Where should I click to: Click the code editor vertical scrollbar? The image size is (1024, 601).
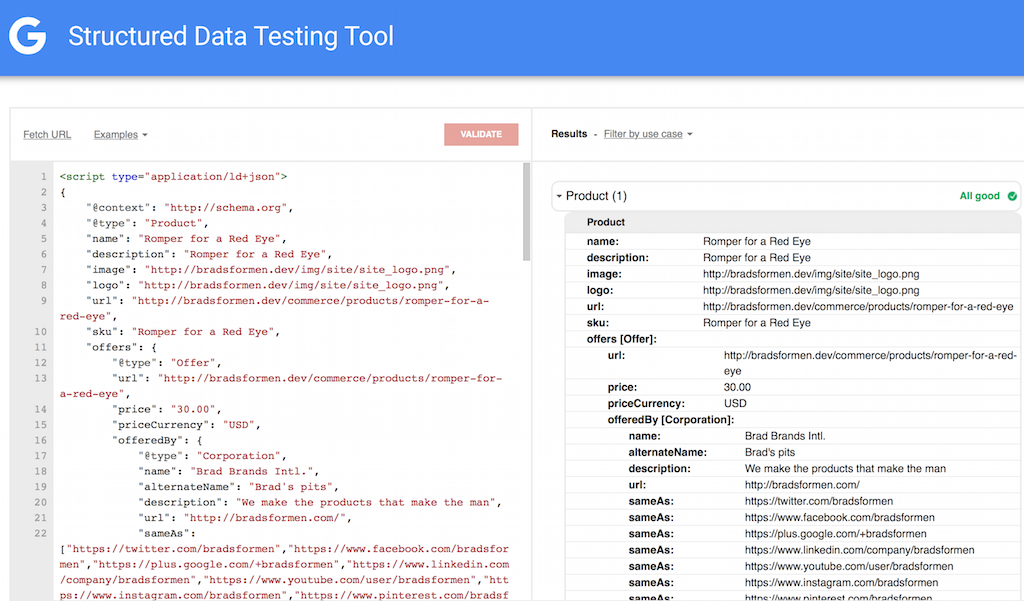click(x=526, y=212)
